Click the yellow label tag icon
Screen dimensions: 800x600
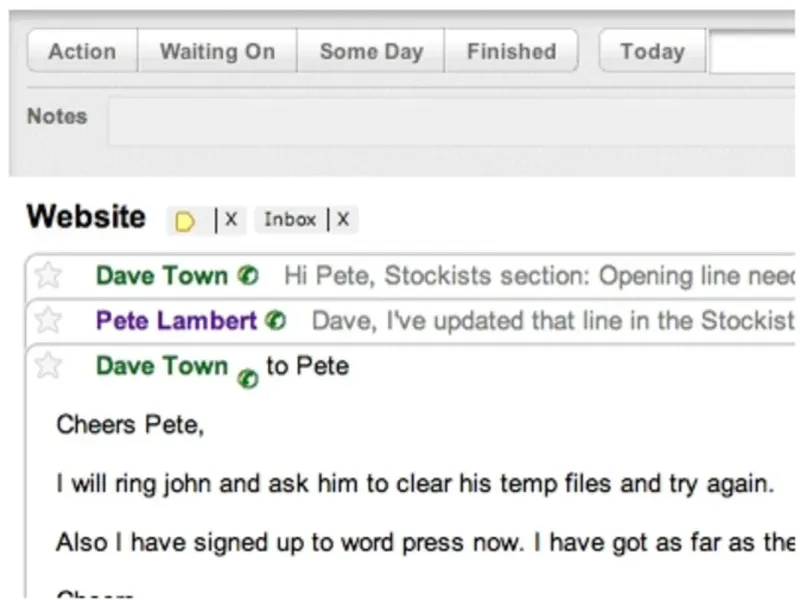pyautogui.click(x=185, y=221)
